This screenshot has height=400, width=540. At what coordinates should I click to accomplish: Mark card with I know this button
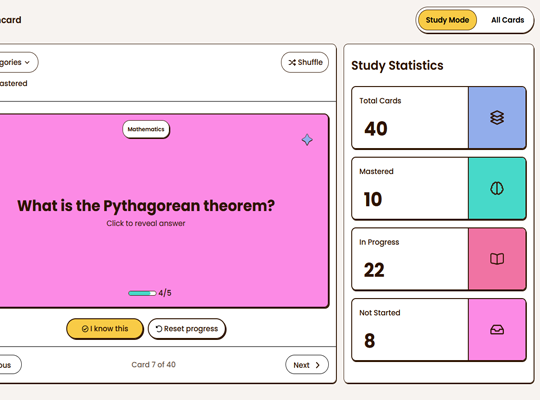(x=105, y=329)
